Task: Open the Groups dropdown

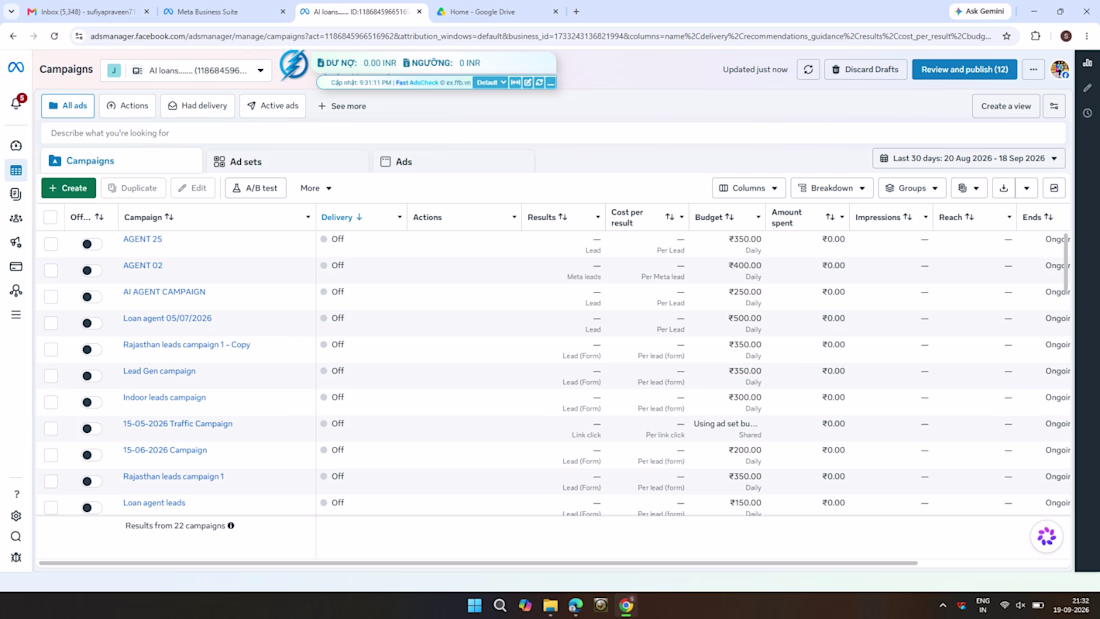Action: [x=911, y=188]
